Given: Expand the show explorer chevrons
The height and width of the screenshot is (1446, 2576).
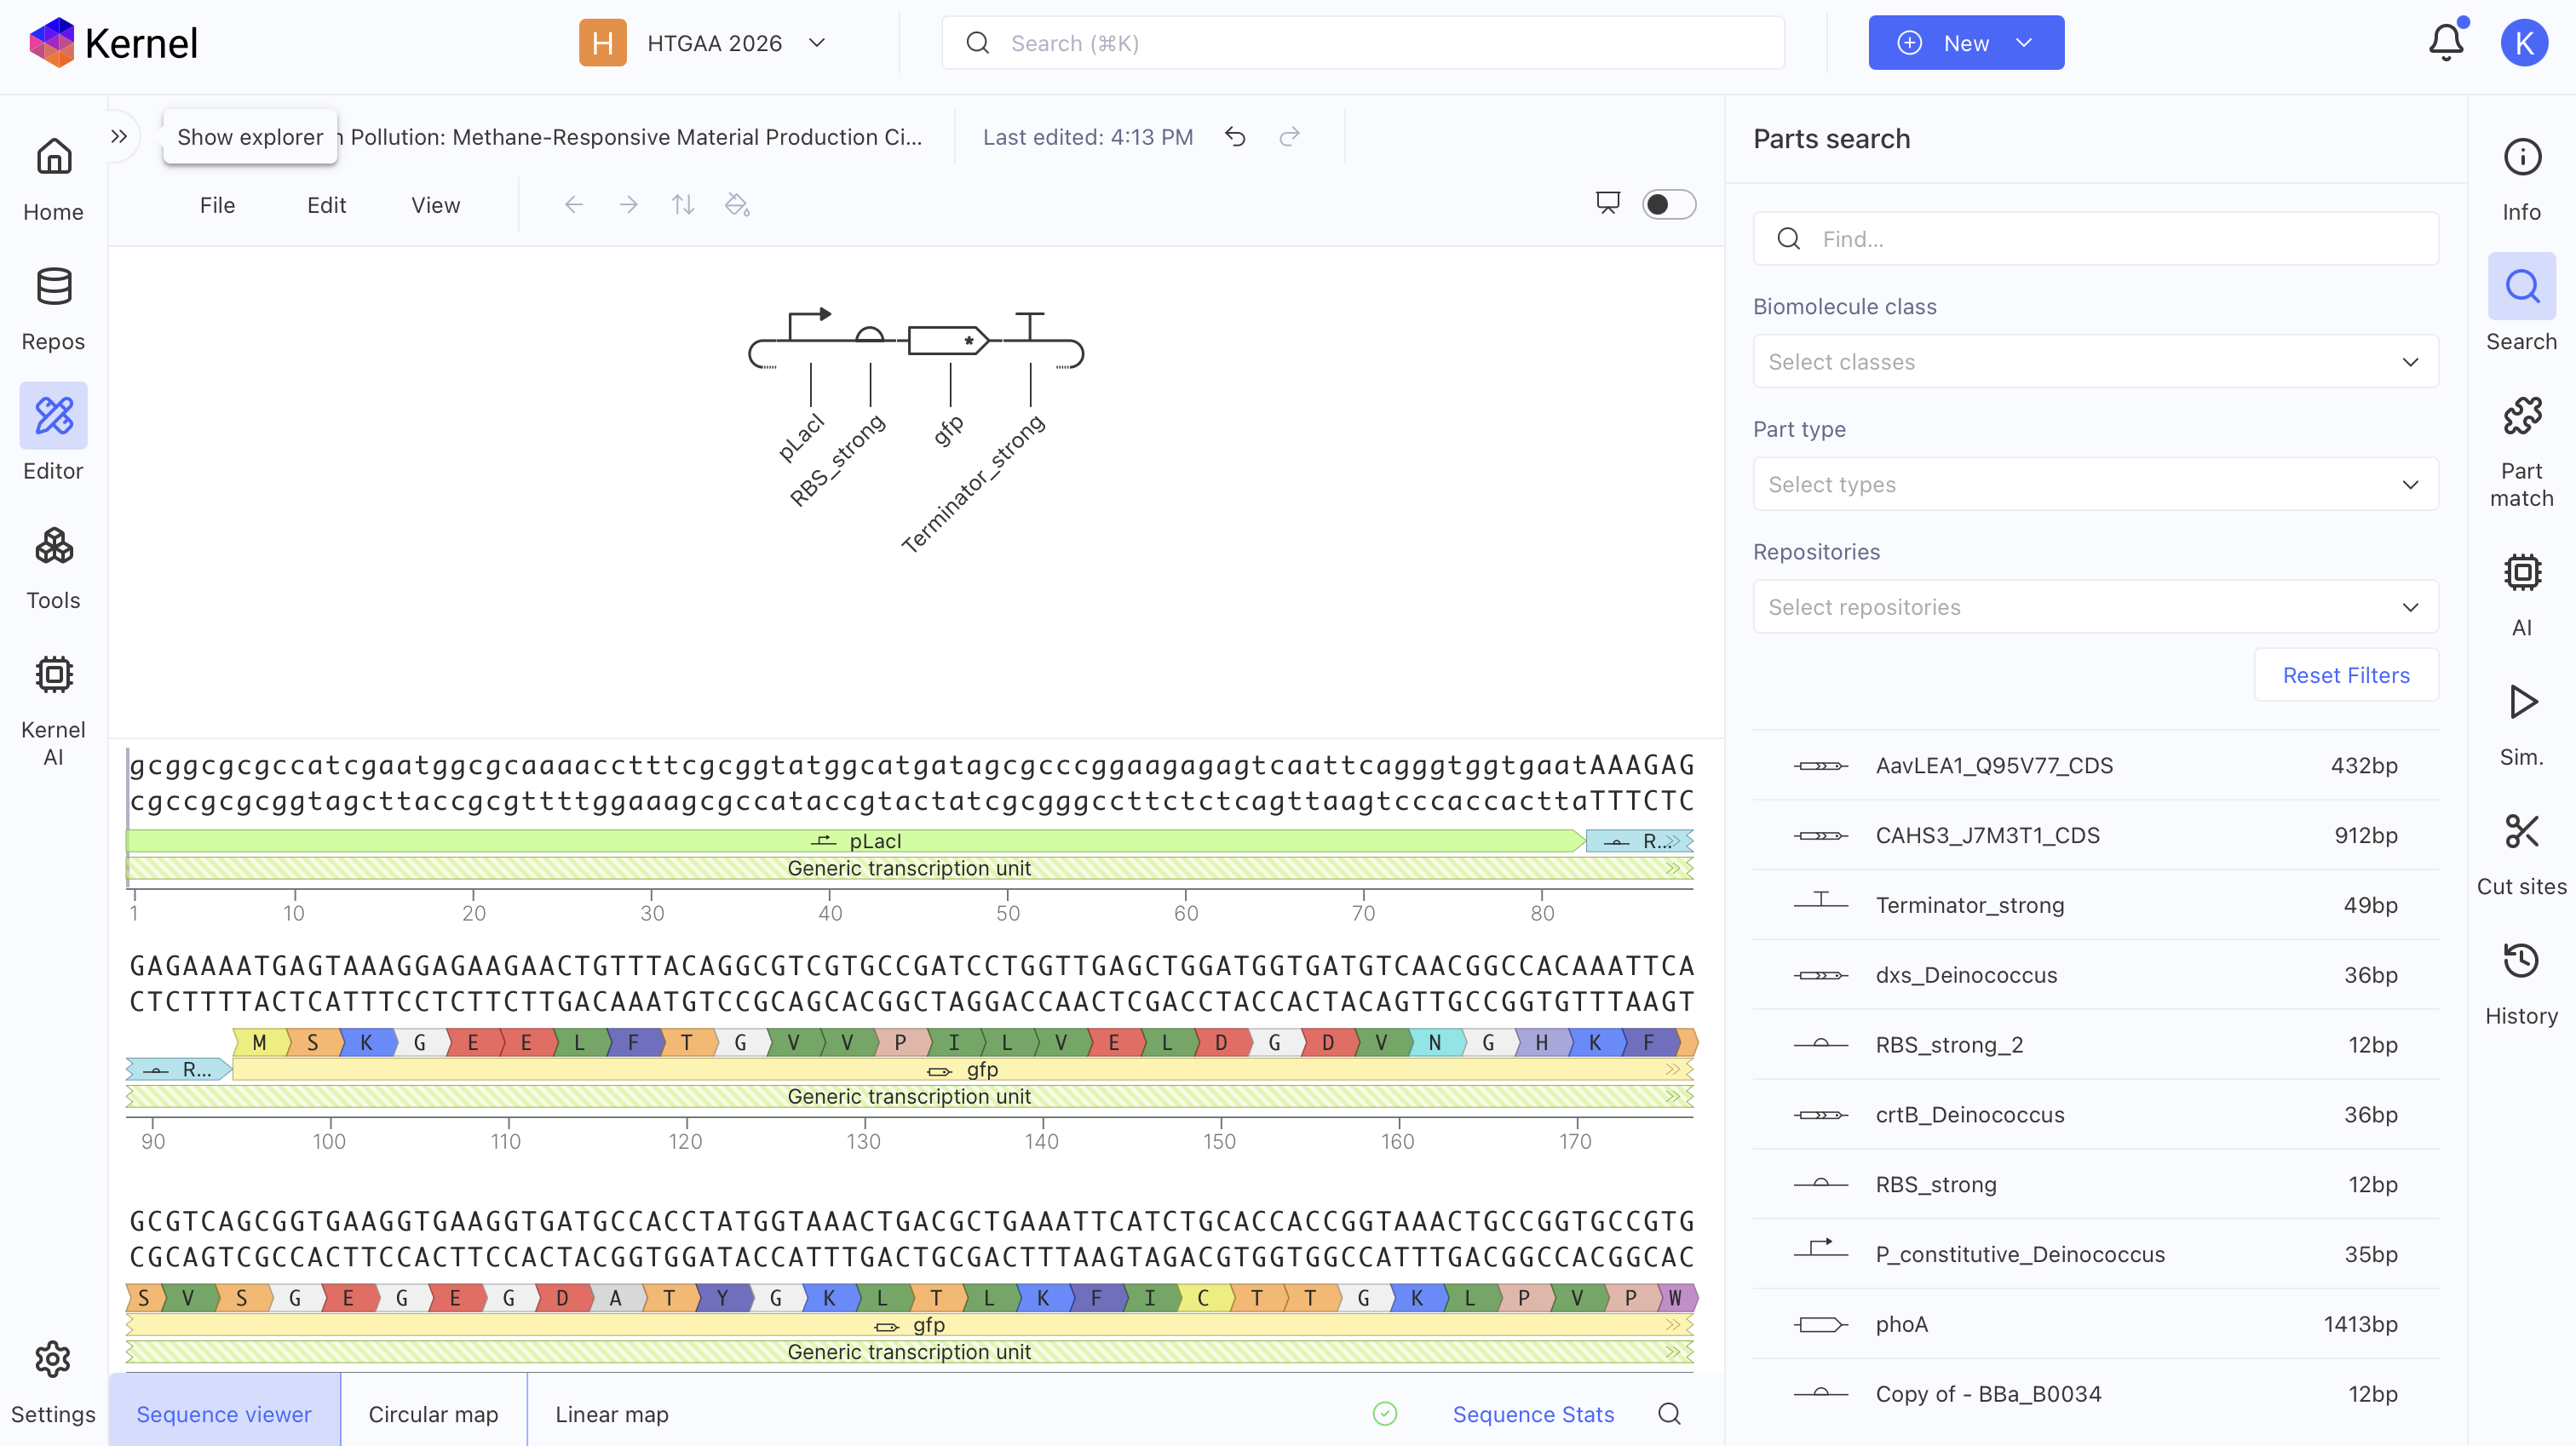Looking at the screenshot, I should click(x=119, y=136).
